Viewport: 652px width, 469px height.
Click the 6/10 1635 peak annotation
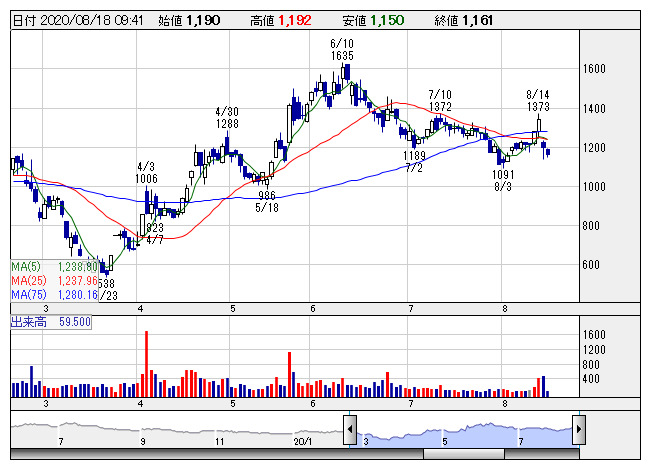pyautogui.click(x=342, y=49)
